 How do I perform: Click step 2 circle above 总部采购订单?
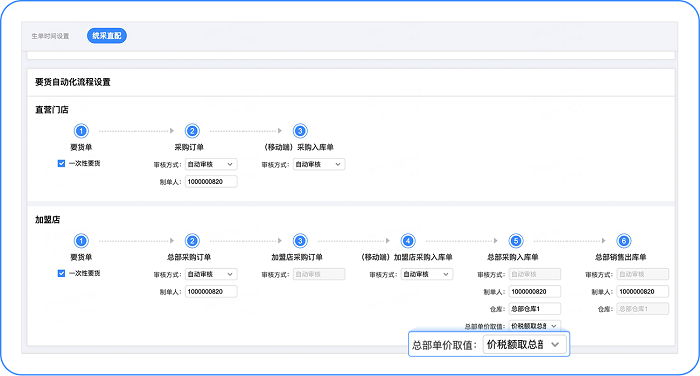(x=192, y=241)
